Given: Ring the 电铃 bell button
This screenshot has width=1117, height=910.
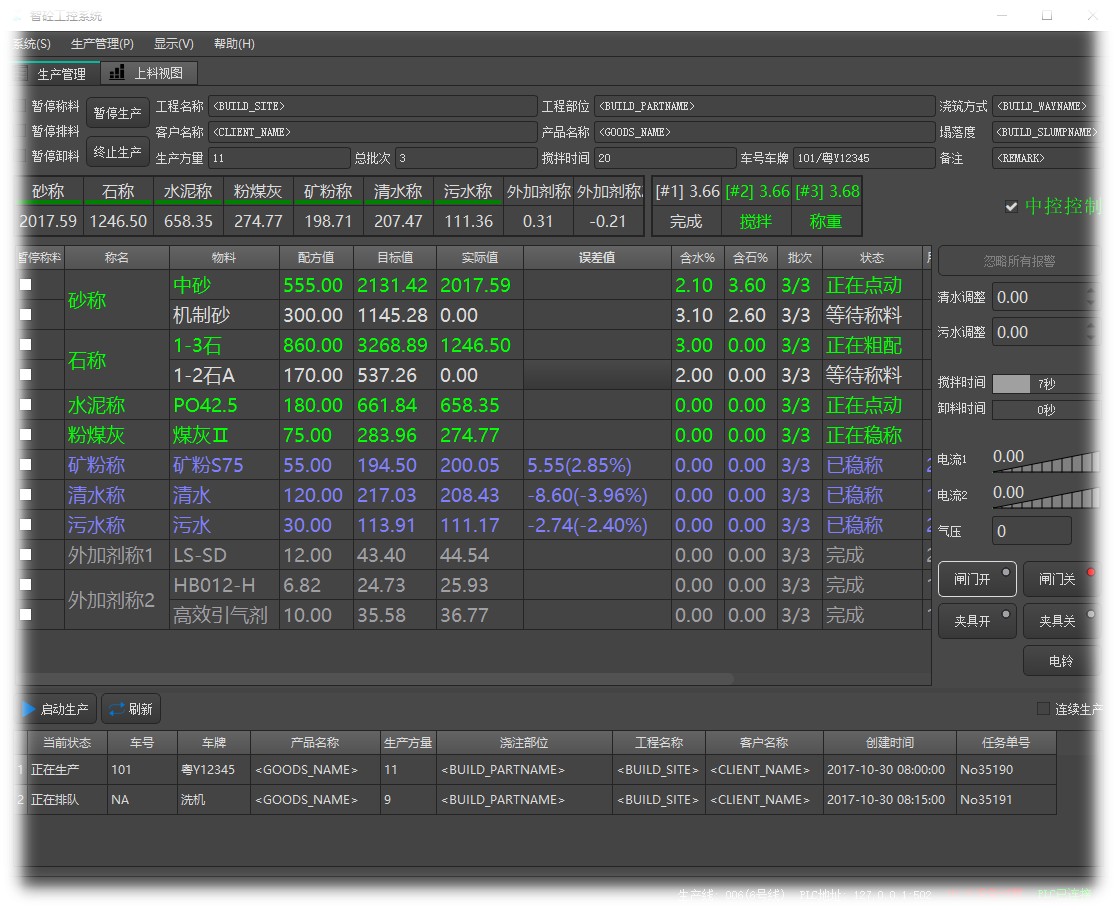Looking at the screenshot, I should [1060, 661].
